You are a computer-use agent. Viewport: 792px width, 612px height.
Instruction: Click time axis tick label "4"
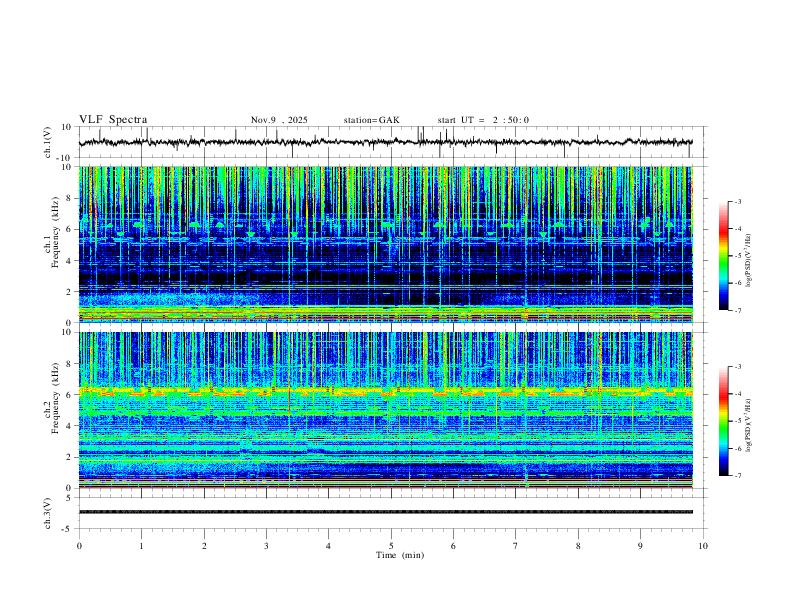[328, 546]
